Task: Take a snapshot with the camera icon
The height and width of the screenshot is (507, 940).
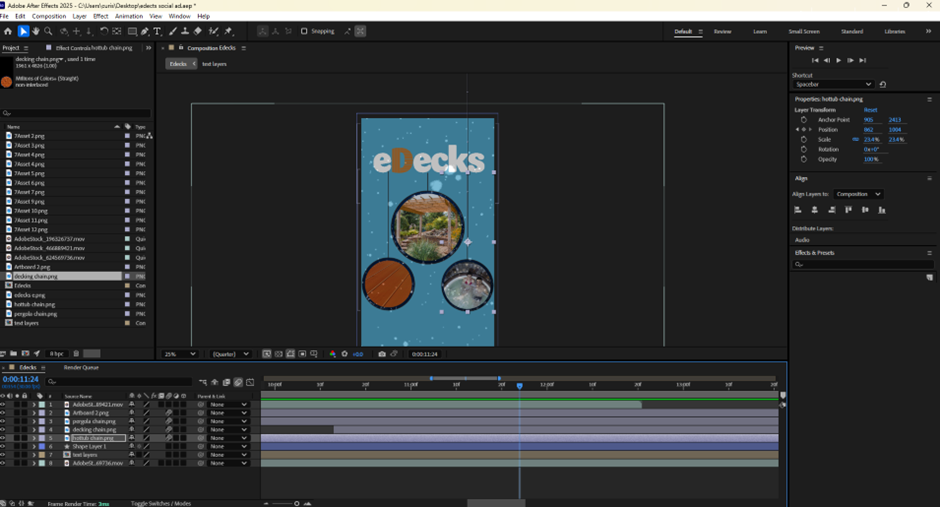Action: [x=382, y=354]
